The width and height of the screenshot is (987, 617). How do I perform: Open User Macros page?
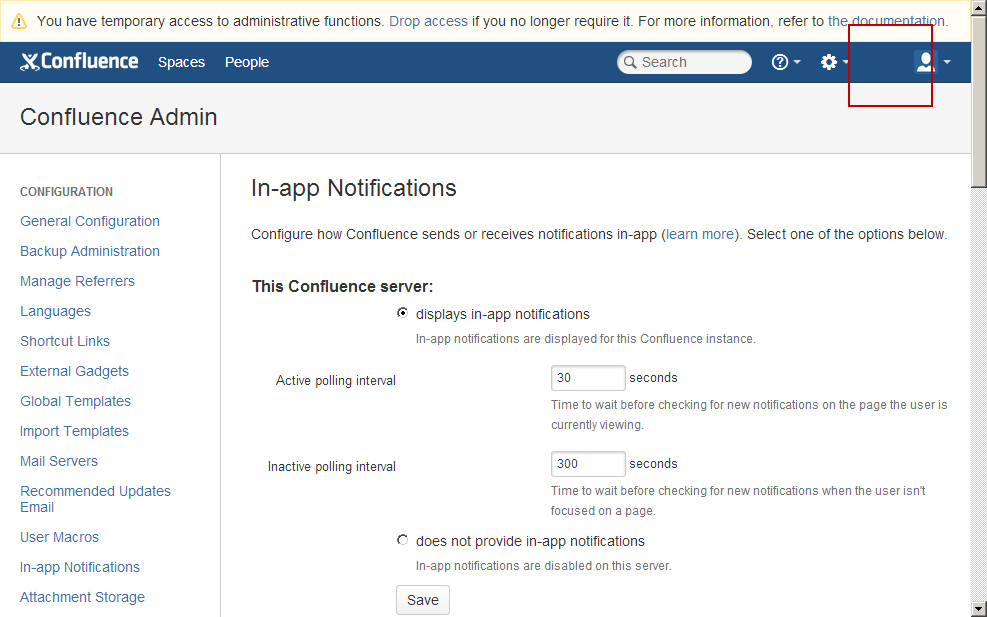(60, 537)
